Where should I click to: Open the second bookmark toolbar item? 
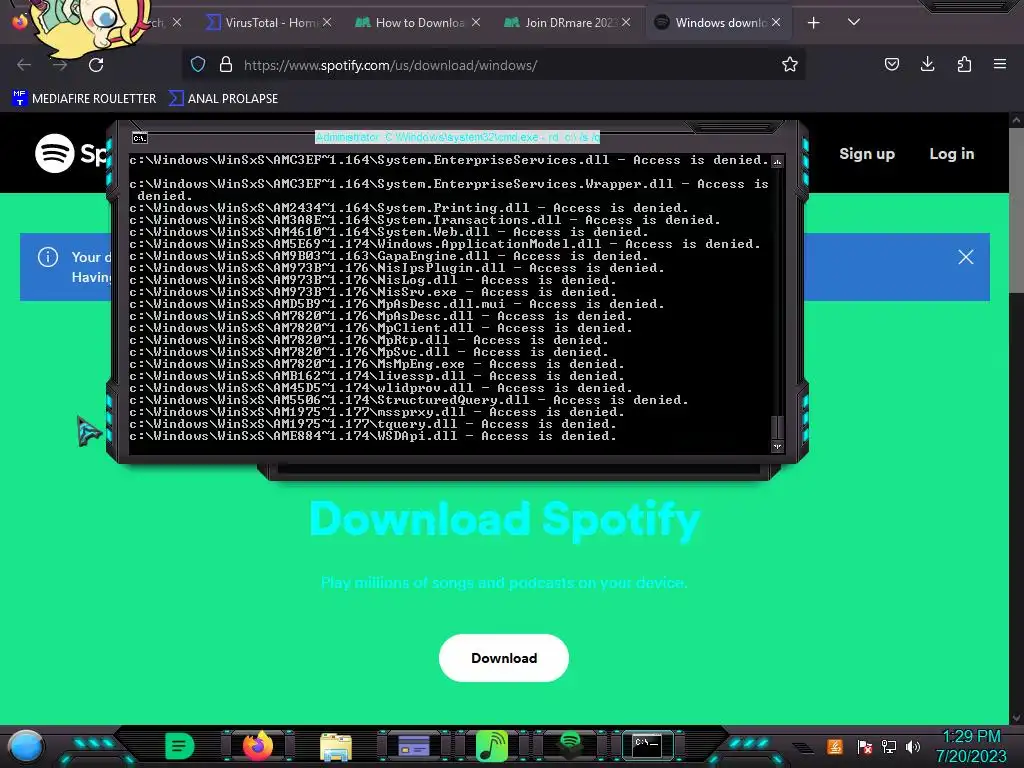pos(223,99)
